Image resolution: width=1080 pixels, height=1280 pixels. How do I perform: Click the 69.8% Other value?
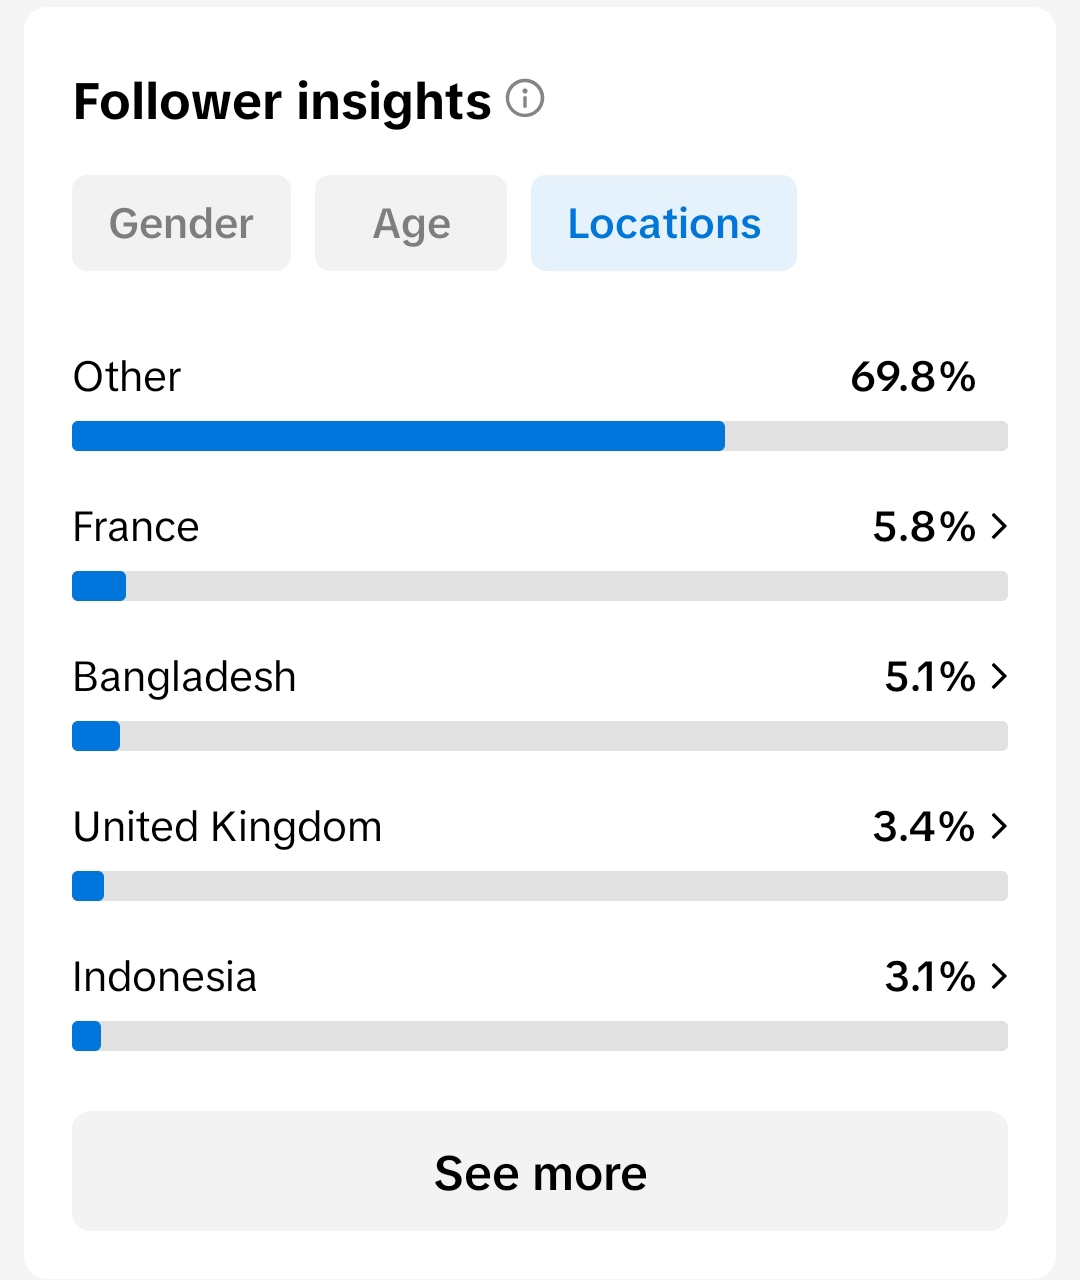point(913,377)
